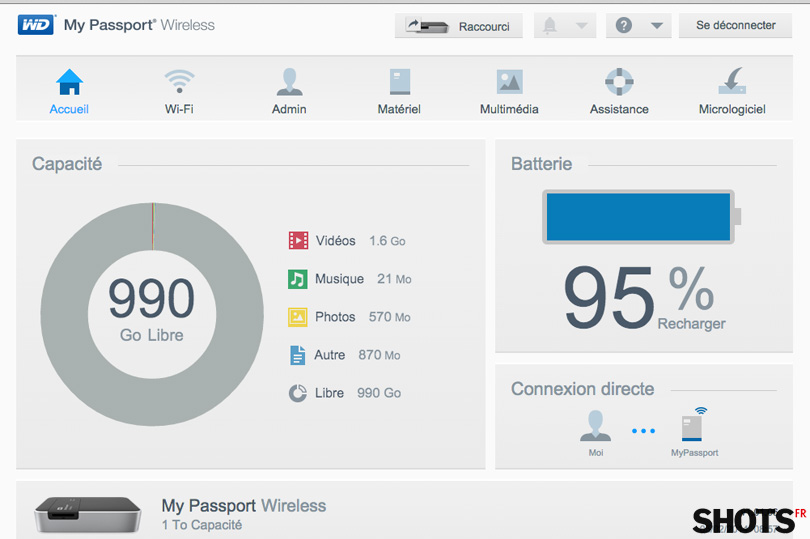Switch to the Assistance tab label

(619, 109)
